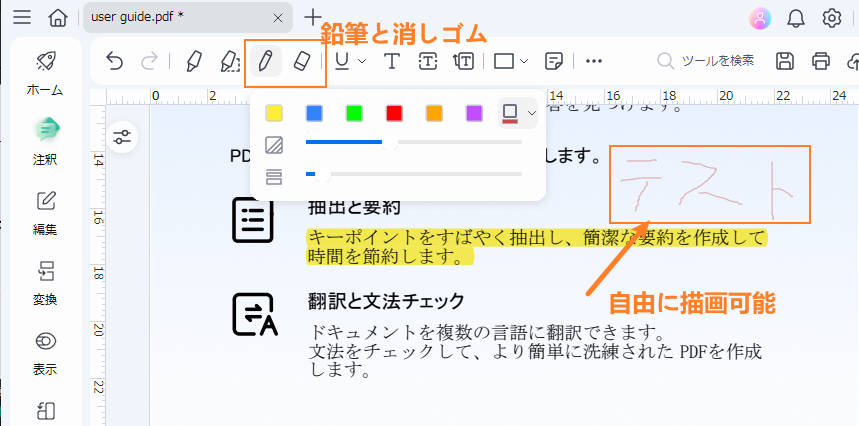Viewport: 859px width, 426px height.
Task: Click the ツールを検索 search field
Action: click(x=707, y=61)
